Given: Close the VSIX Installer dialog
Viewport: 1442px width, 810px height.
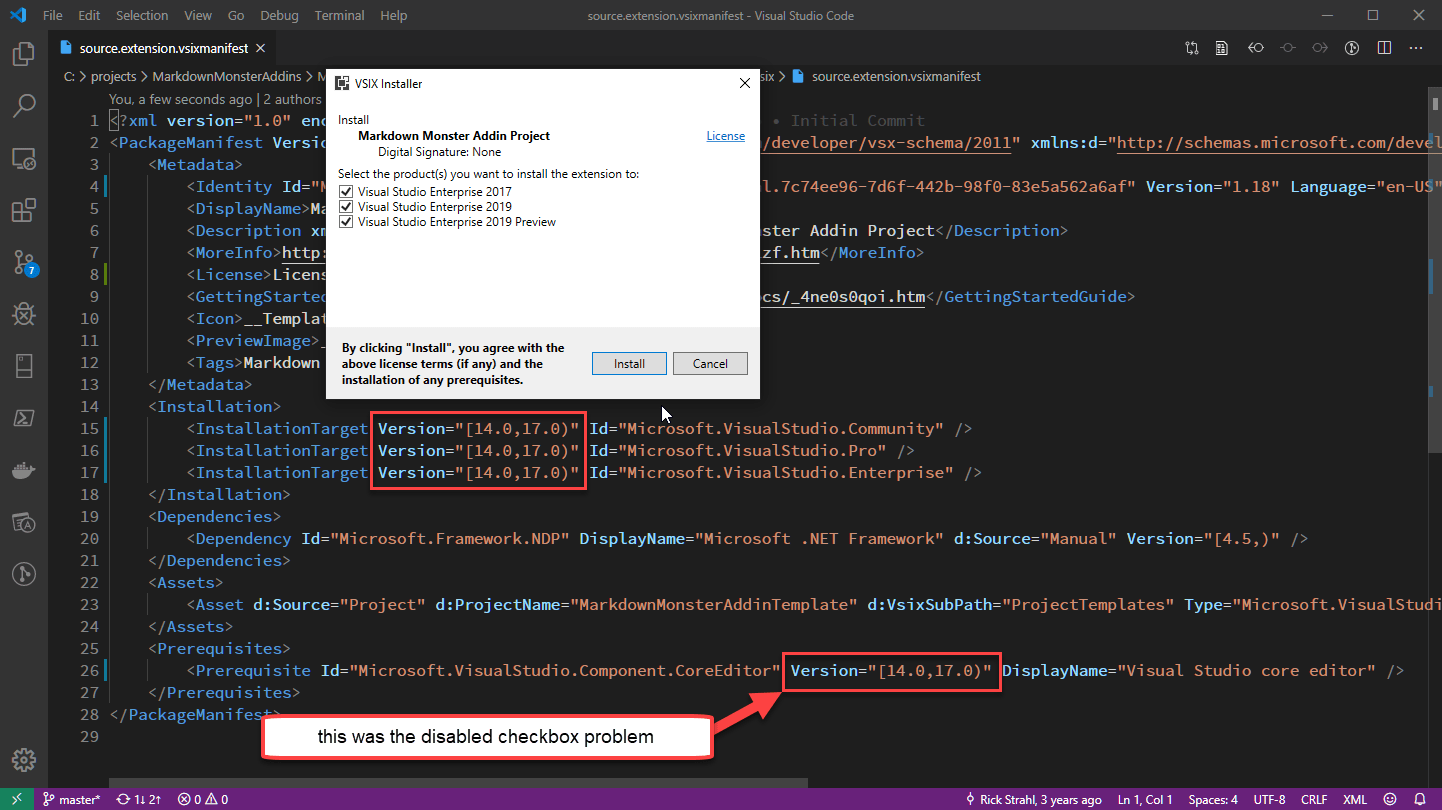Looking at the screenshot, I should [744, 84].
